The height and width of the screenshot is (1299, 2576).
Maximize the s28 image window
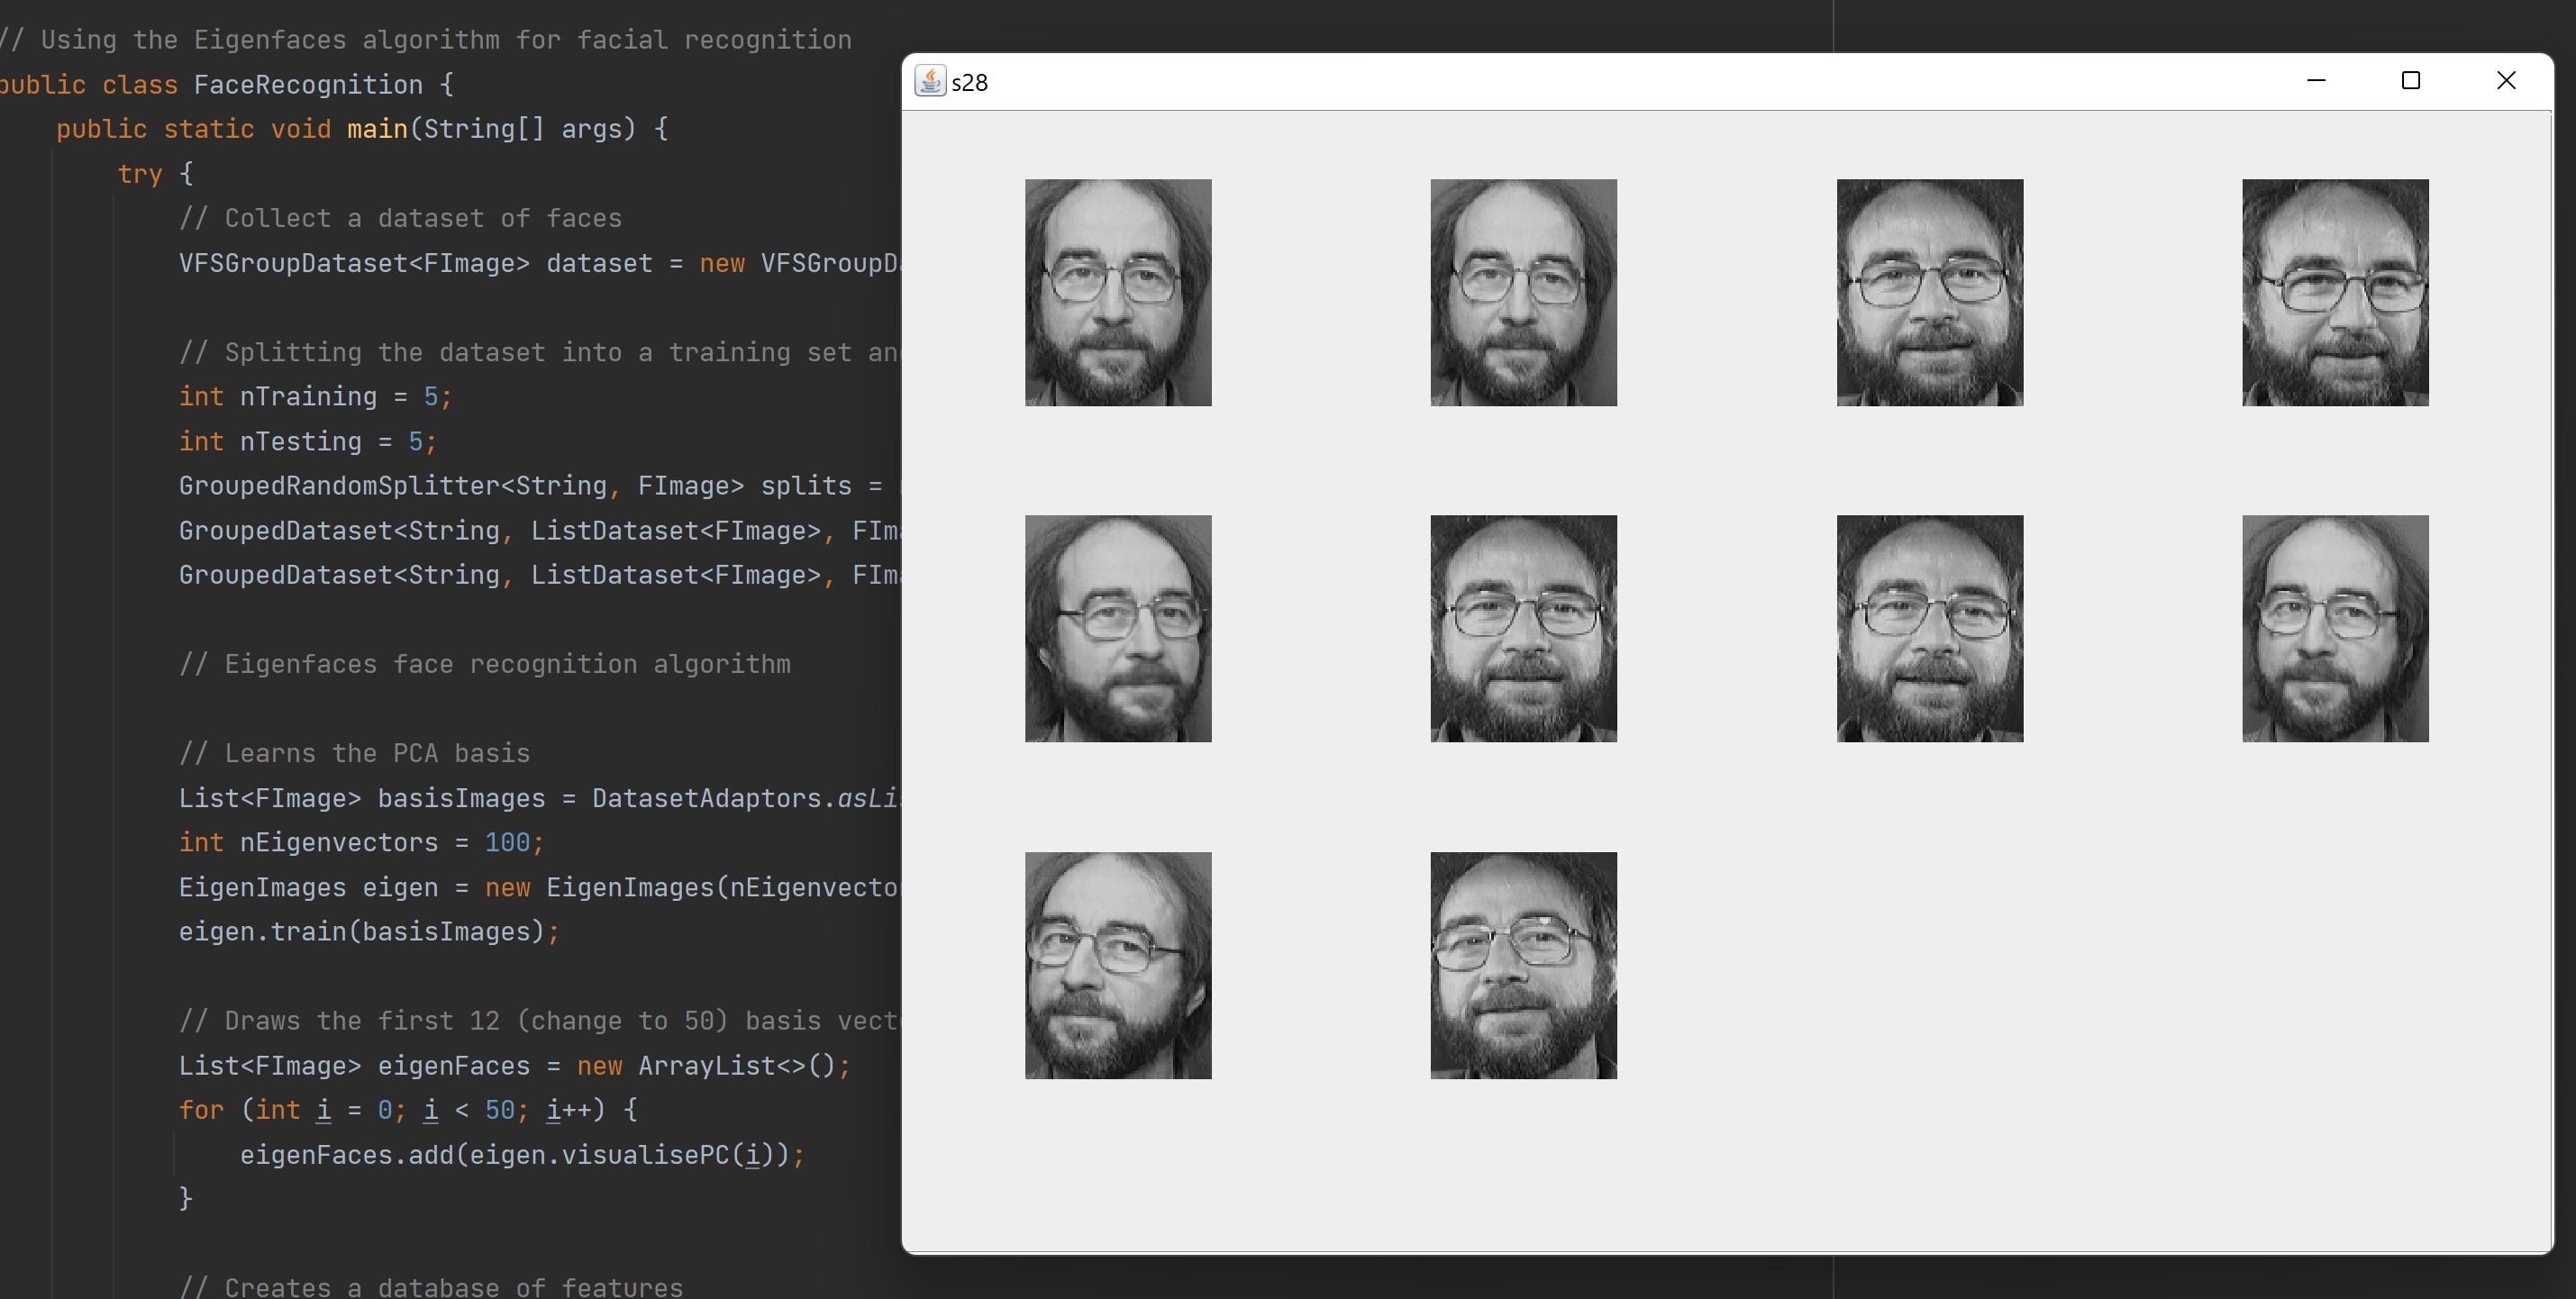[x=2411, y=80]
